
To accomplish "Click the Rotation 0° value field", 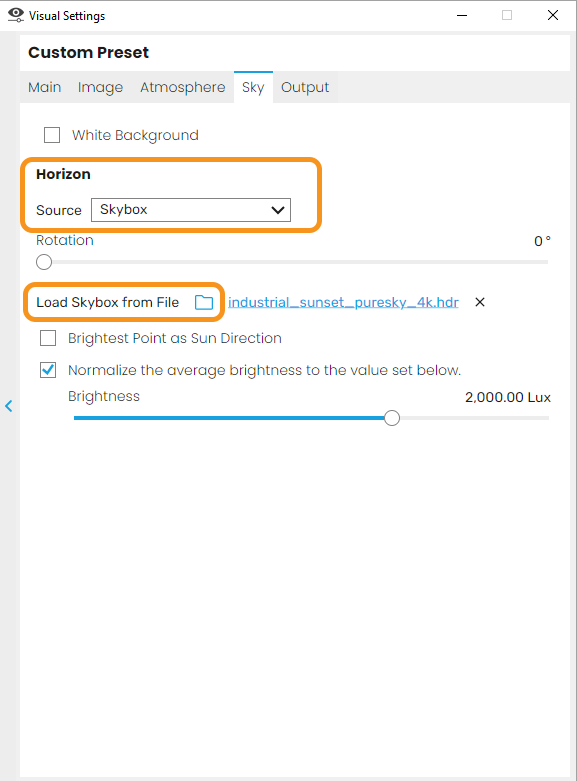I will [x=542, y=241].
